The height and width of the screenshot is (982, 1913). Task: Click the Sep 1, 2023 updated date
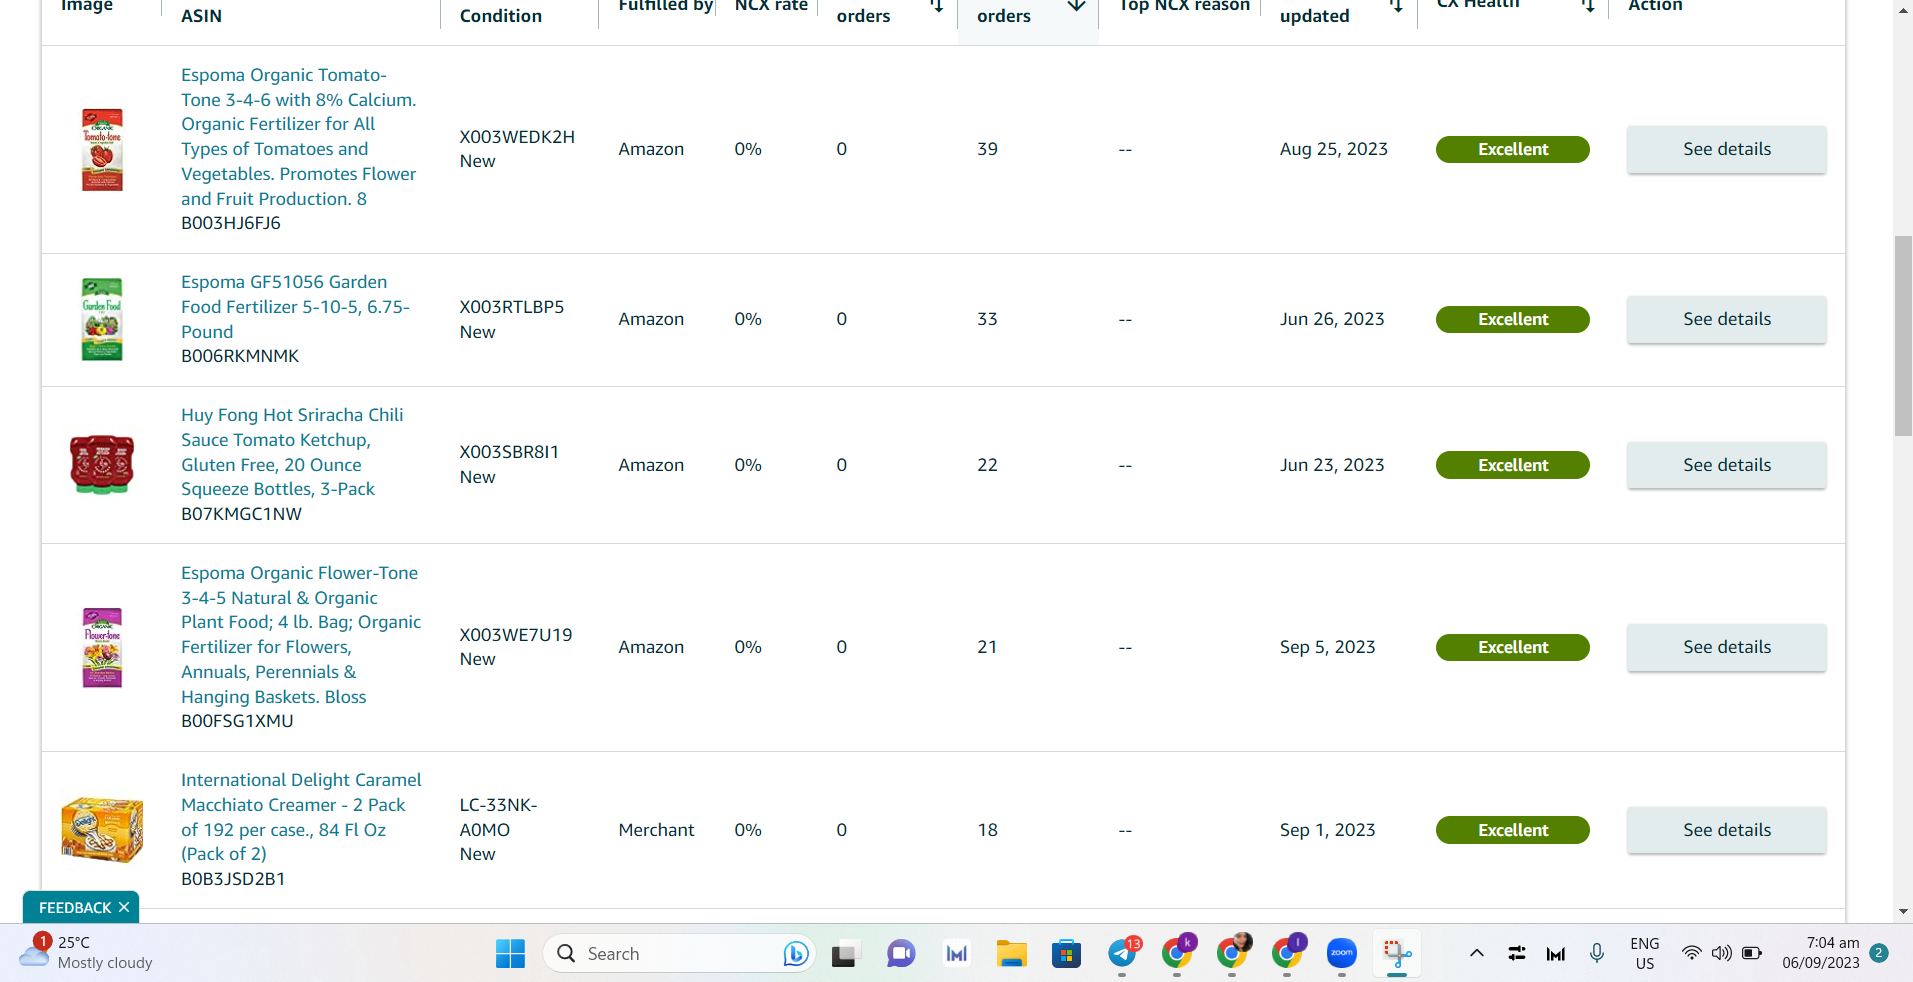[x=1328, y=830]
